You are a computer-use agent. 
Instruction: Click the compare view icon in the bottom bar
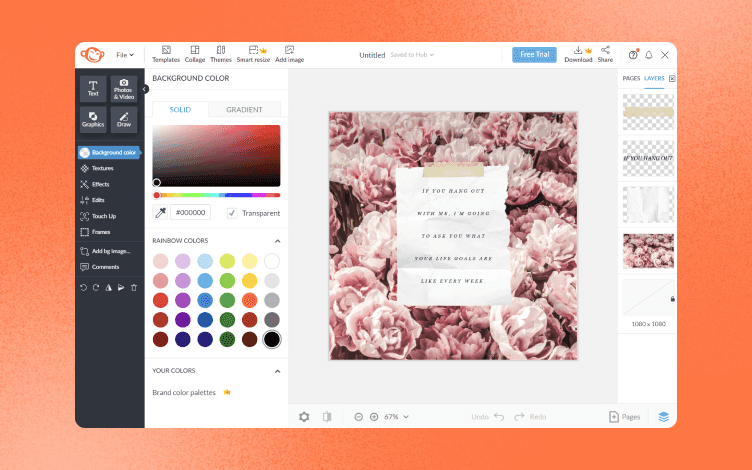click(x=327, y=417)
